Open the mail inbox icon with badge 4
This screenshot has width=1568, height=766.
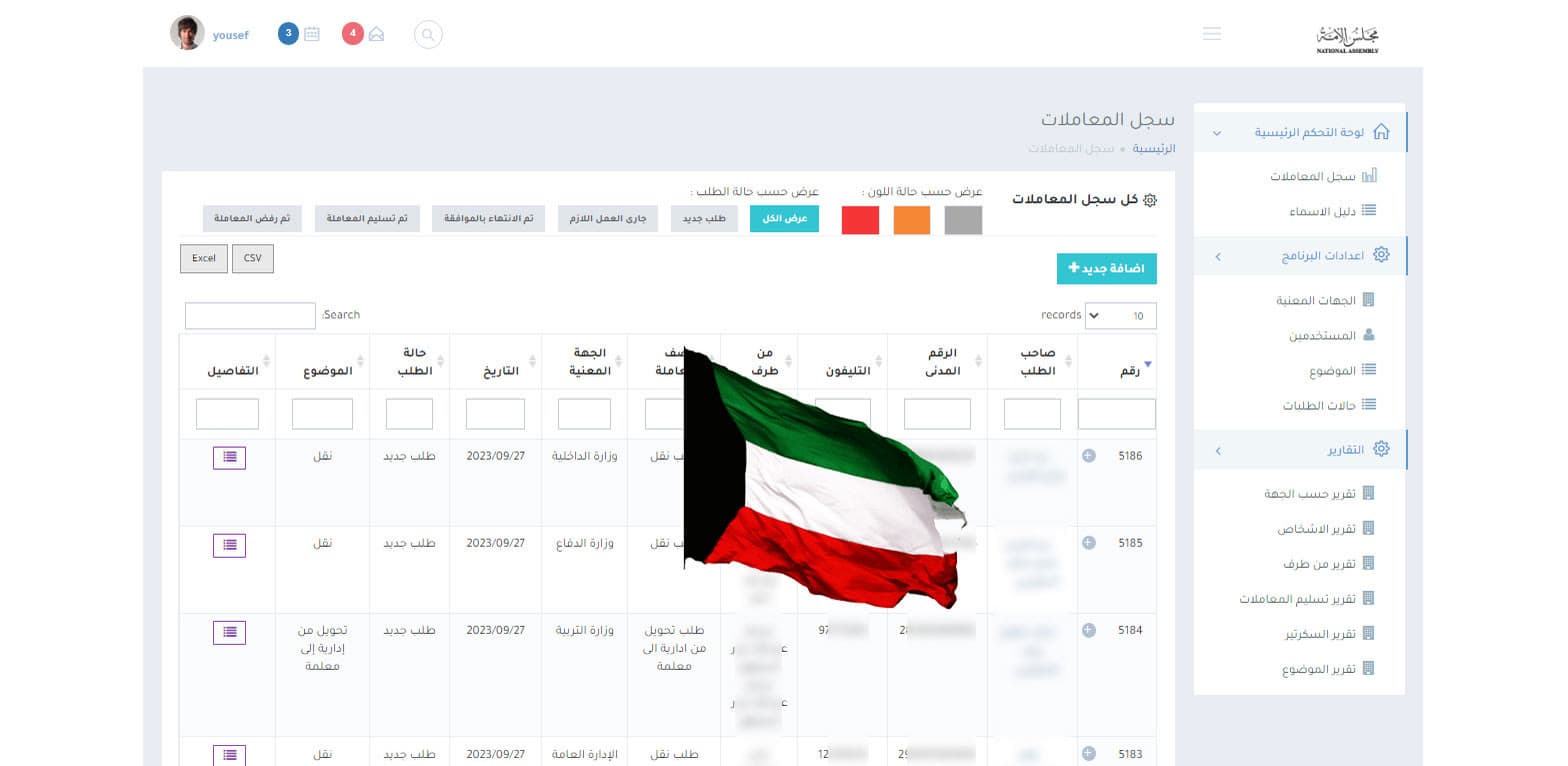pos(376,34)
